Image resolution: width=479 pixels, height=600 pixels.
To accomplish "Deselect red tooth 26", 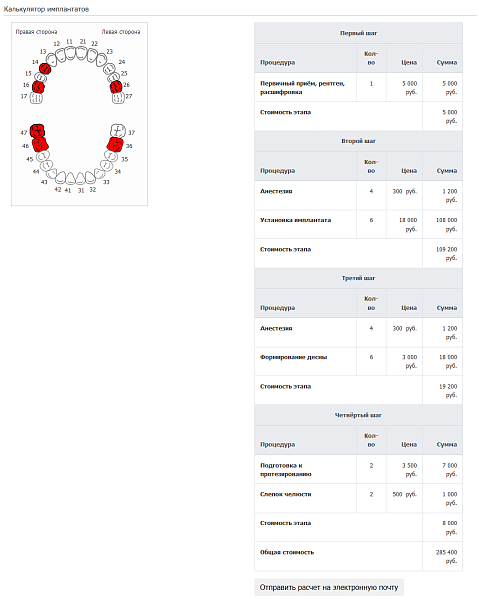I will (116, 87).
